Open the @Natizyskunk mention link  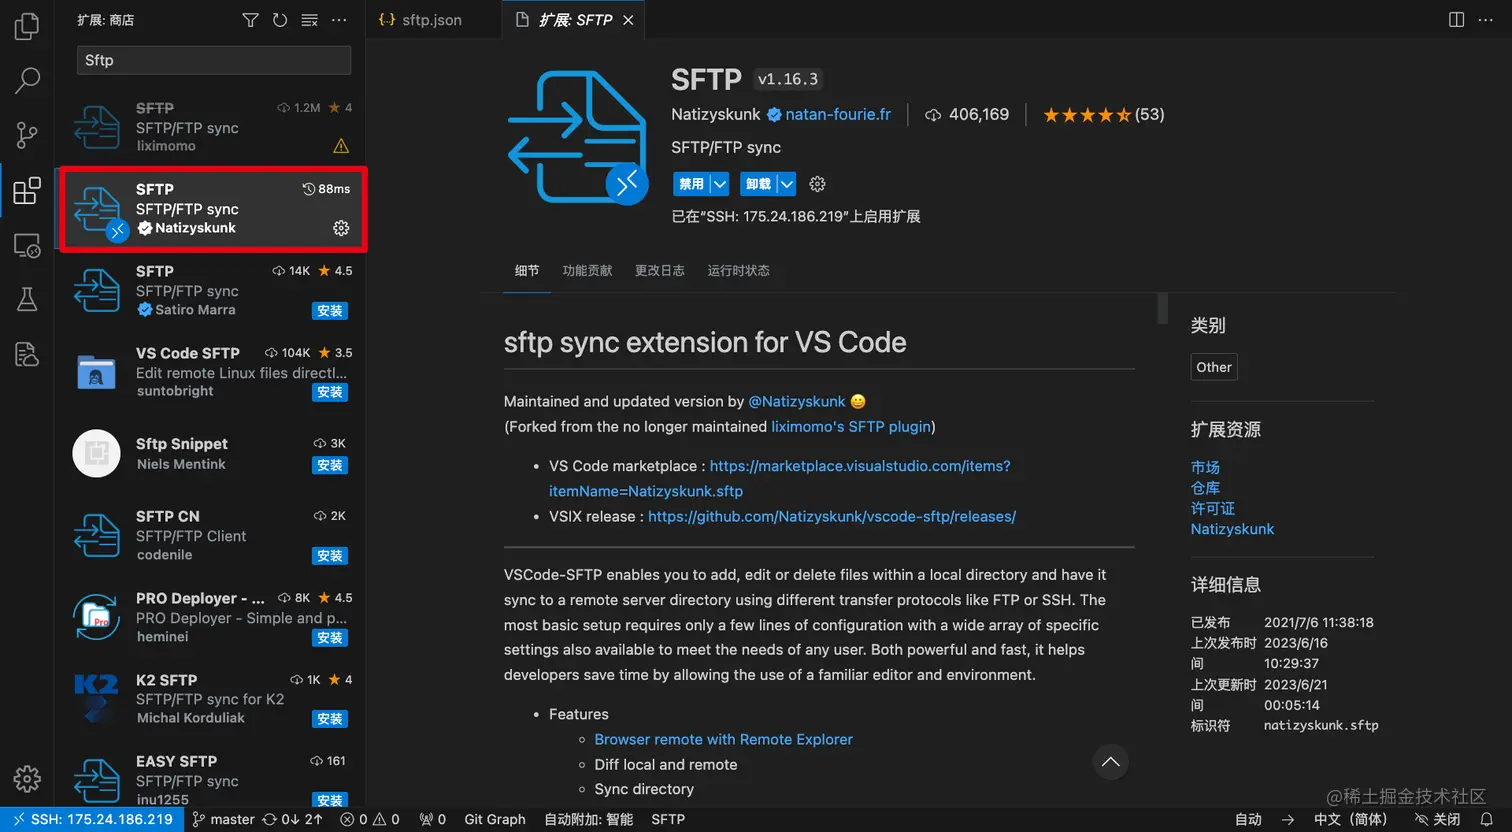[x=797, y=402]
